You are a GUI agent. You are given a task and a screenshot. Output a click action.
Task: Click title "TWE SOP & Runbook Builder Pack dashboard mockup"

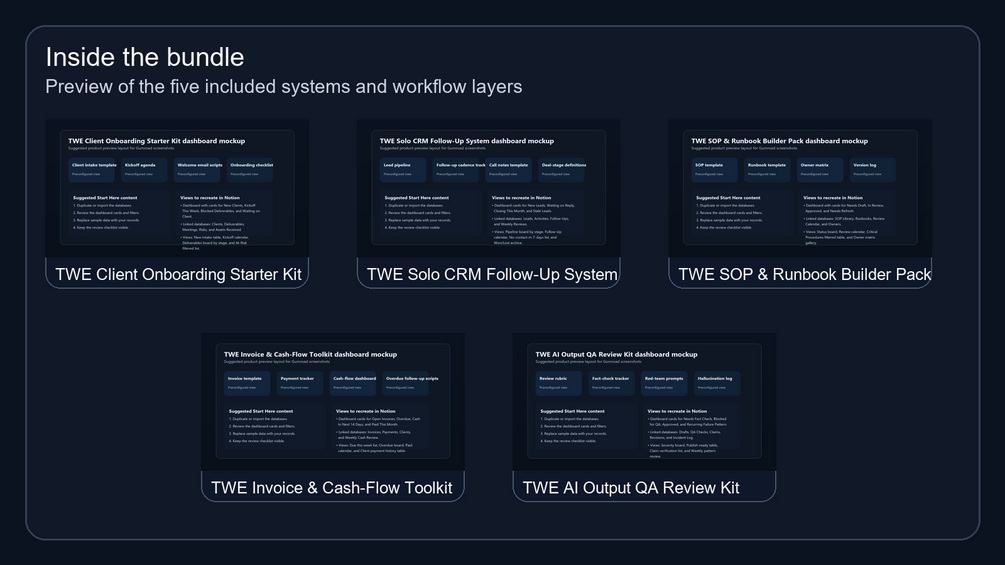point(779,141)
